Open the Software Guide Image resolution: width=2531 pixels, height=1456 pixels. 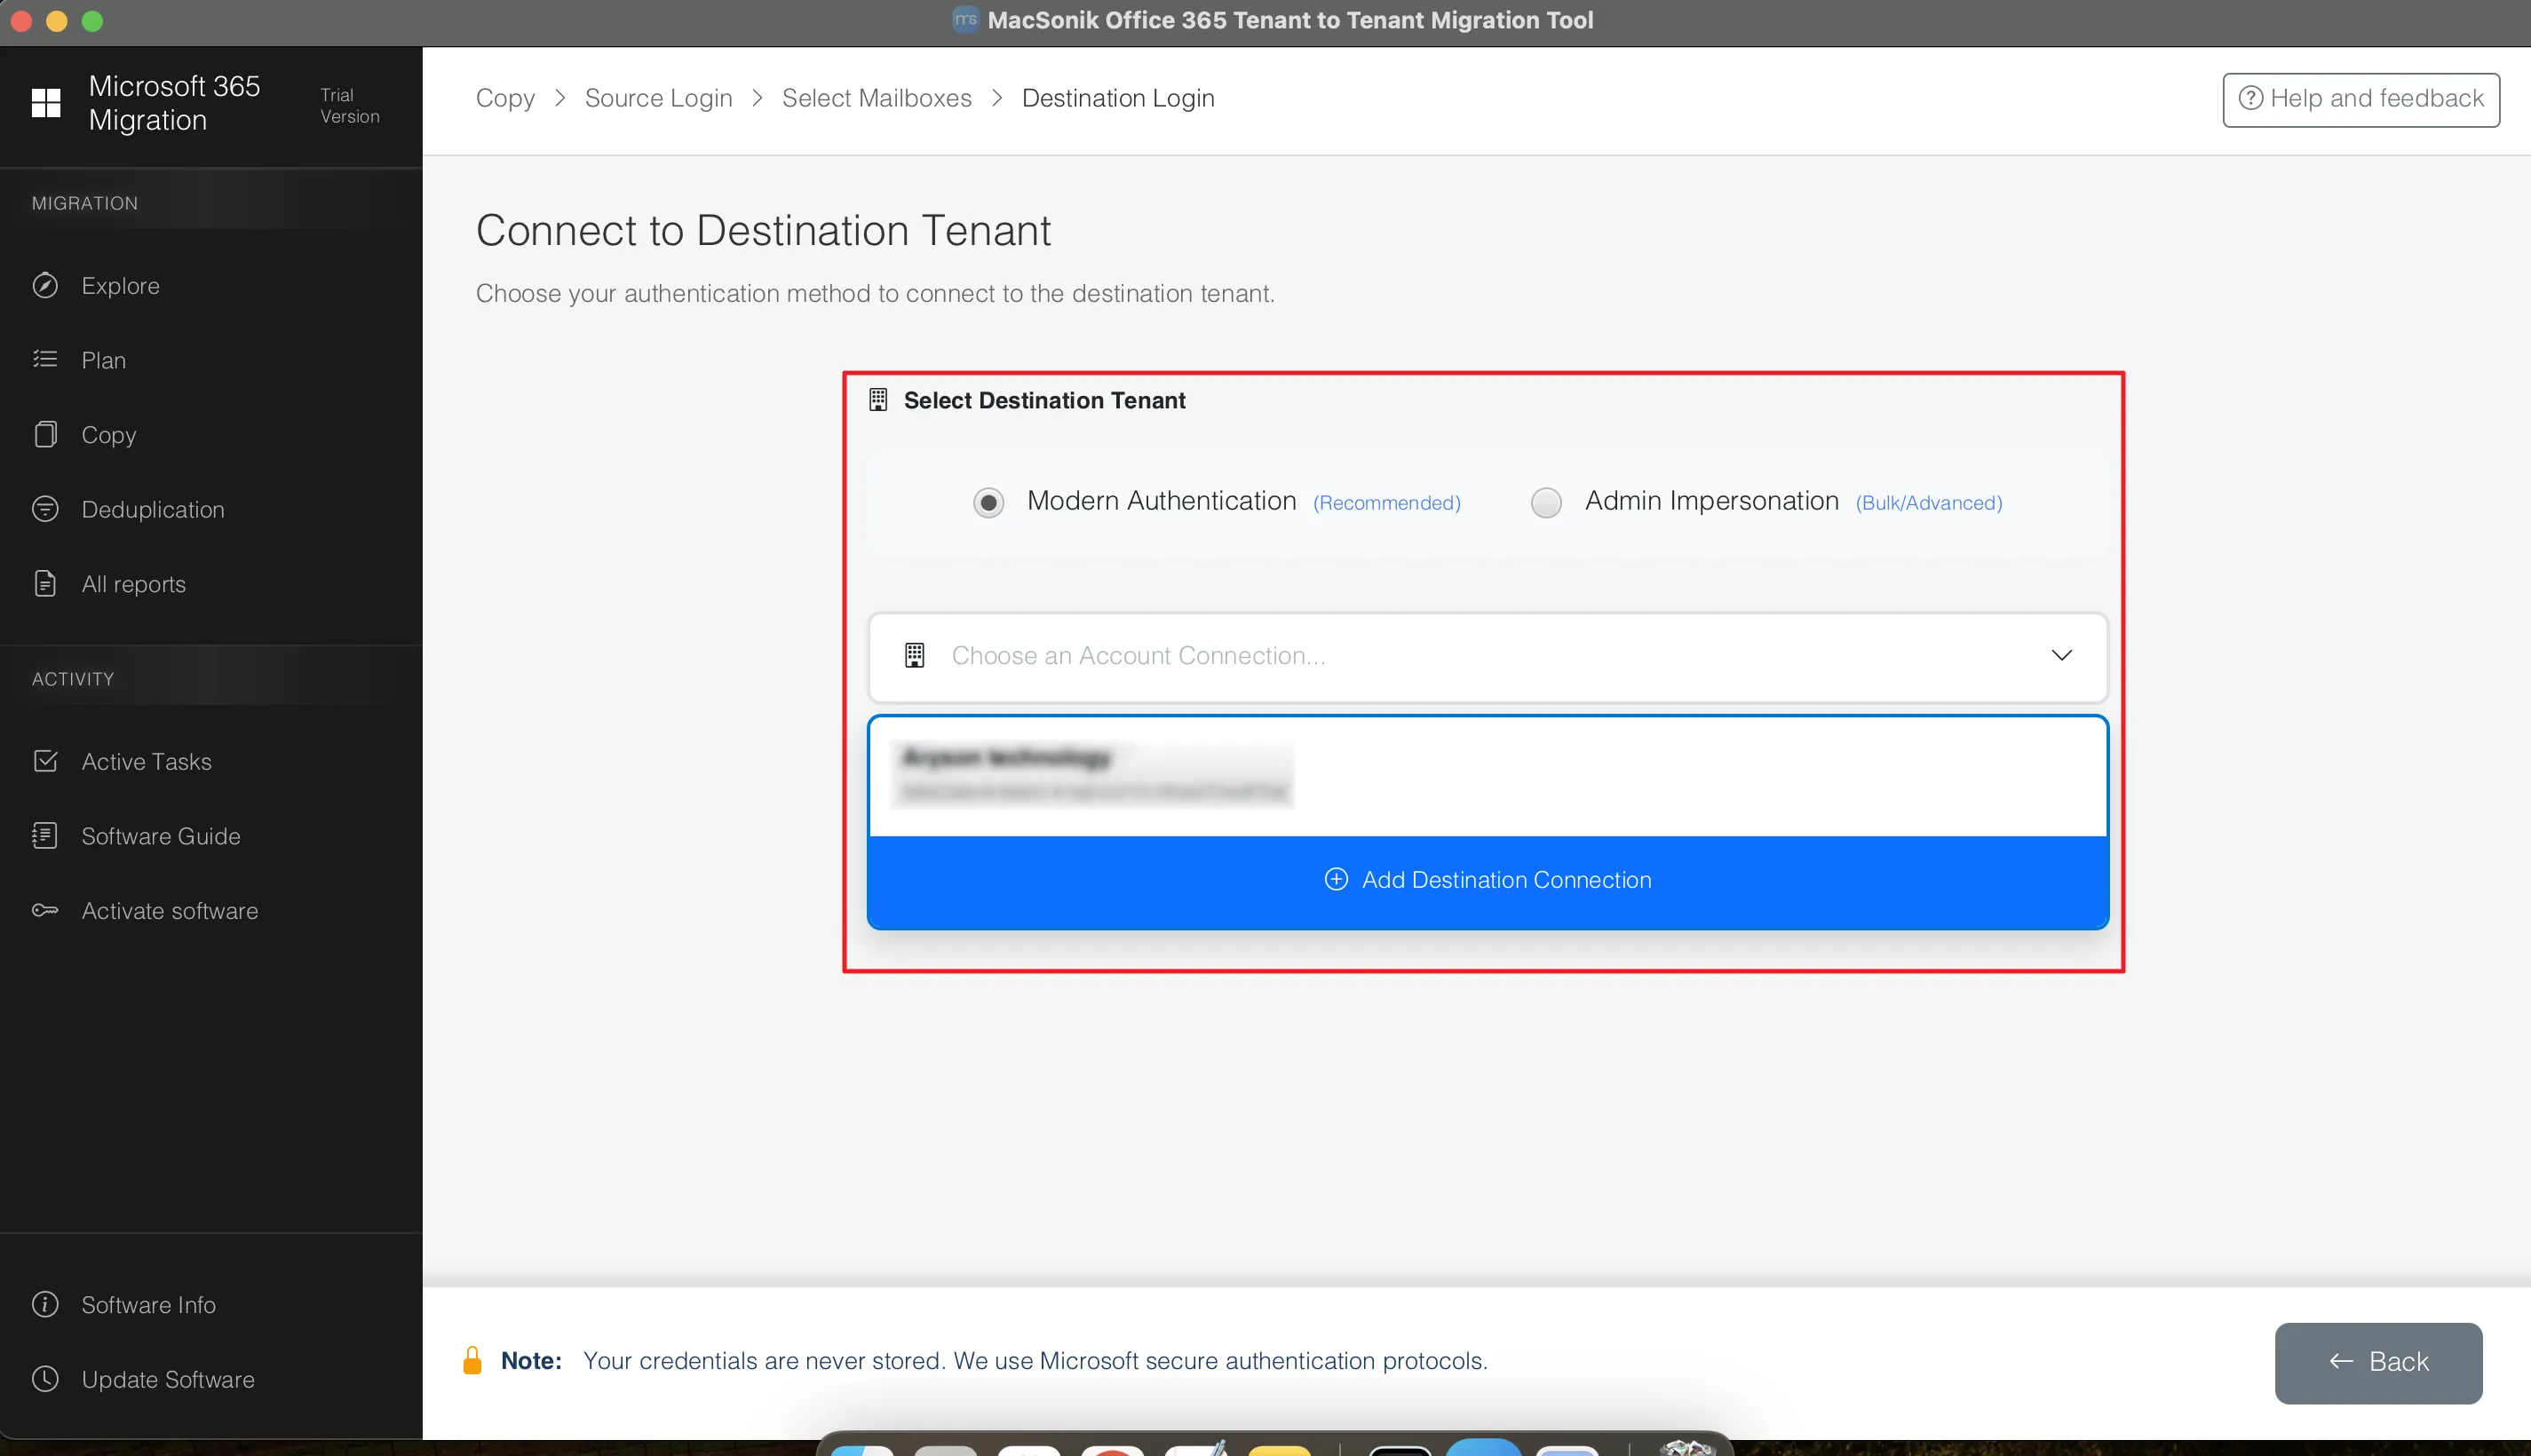(160, 836)
